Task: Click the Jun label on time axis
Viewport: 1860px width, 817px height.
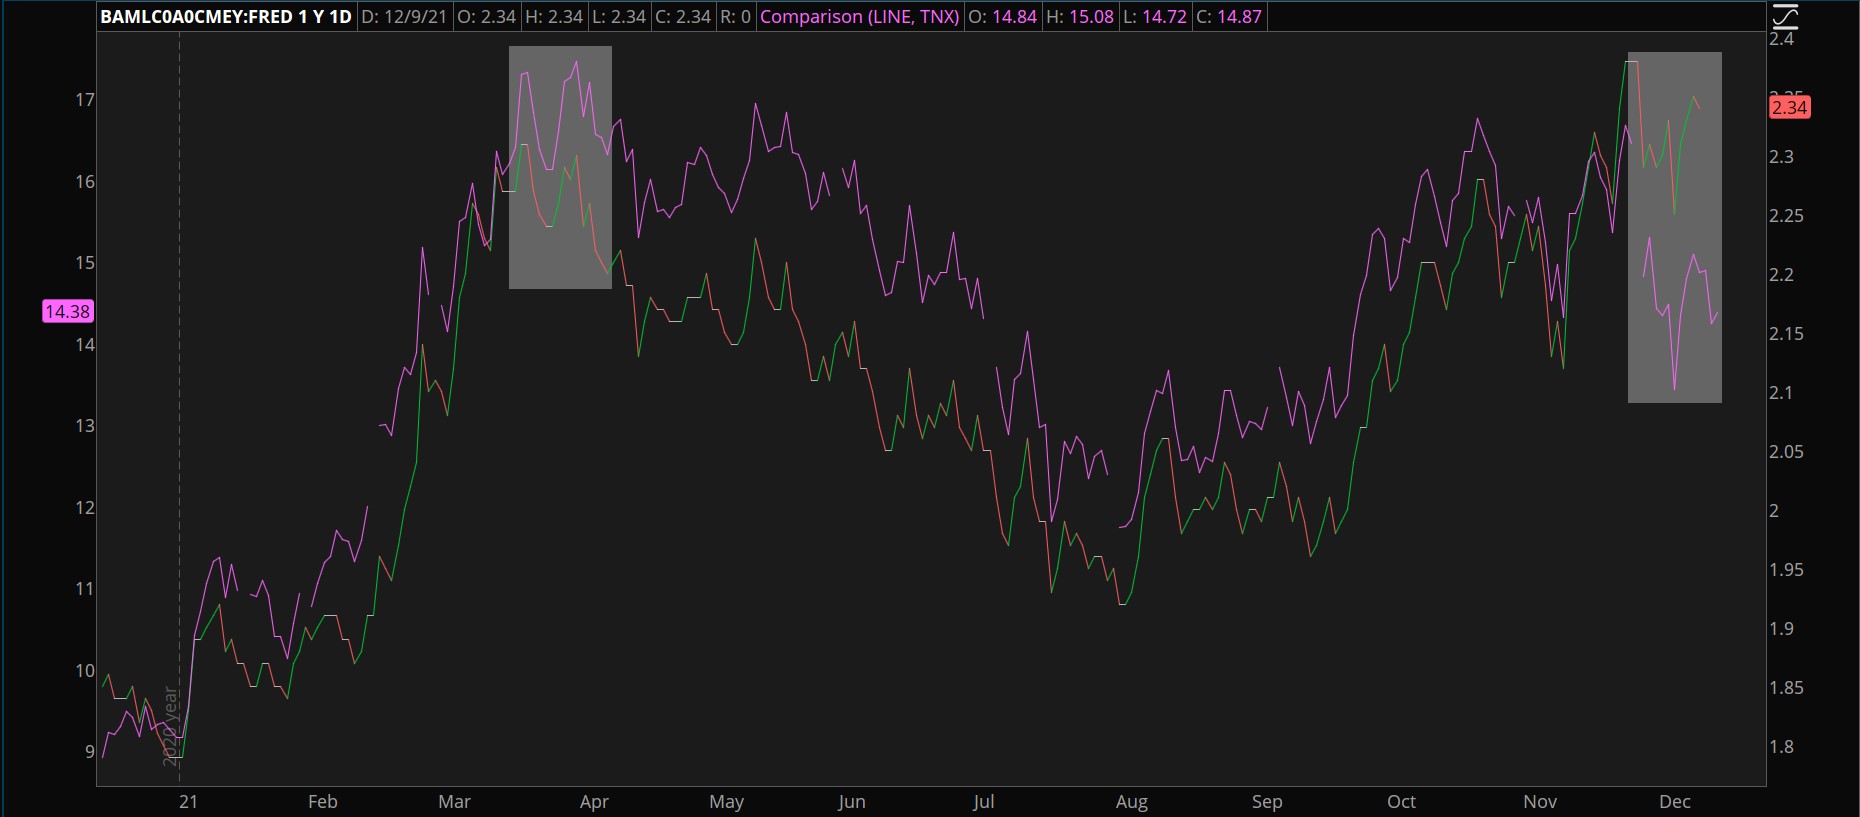Action: [852, 801]
